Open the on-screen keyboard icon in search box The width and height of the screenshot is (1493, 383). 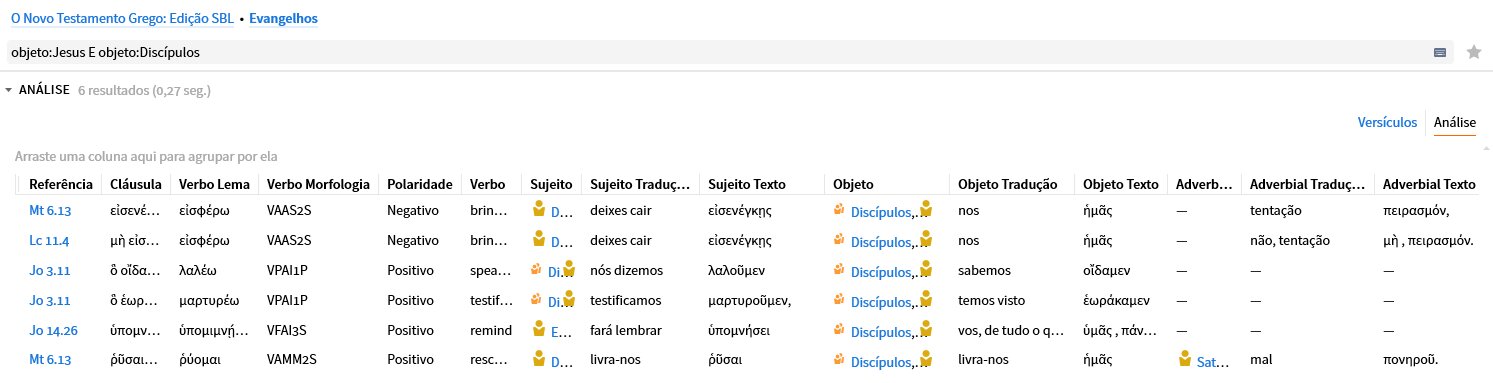point(1440,53)
